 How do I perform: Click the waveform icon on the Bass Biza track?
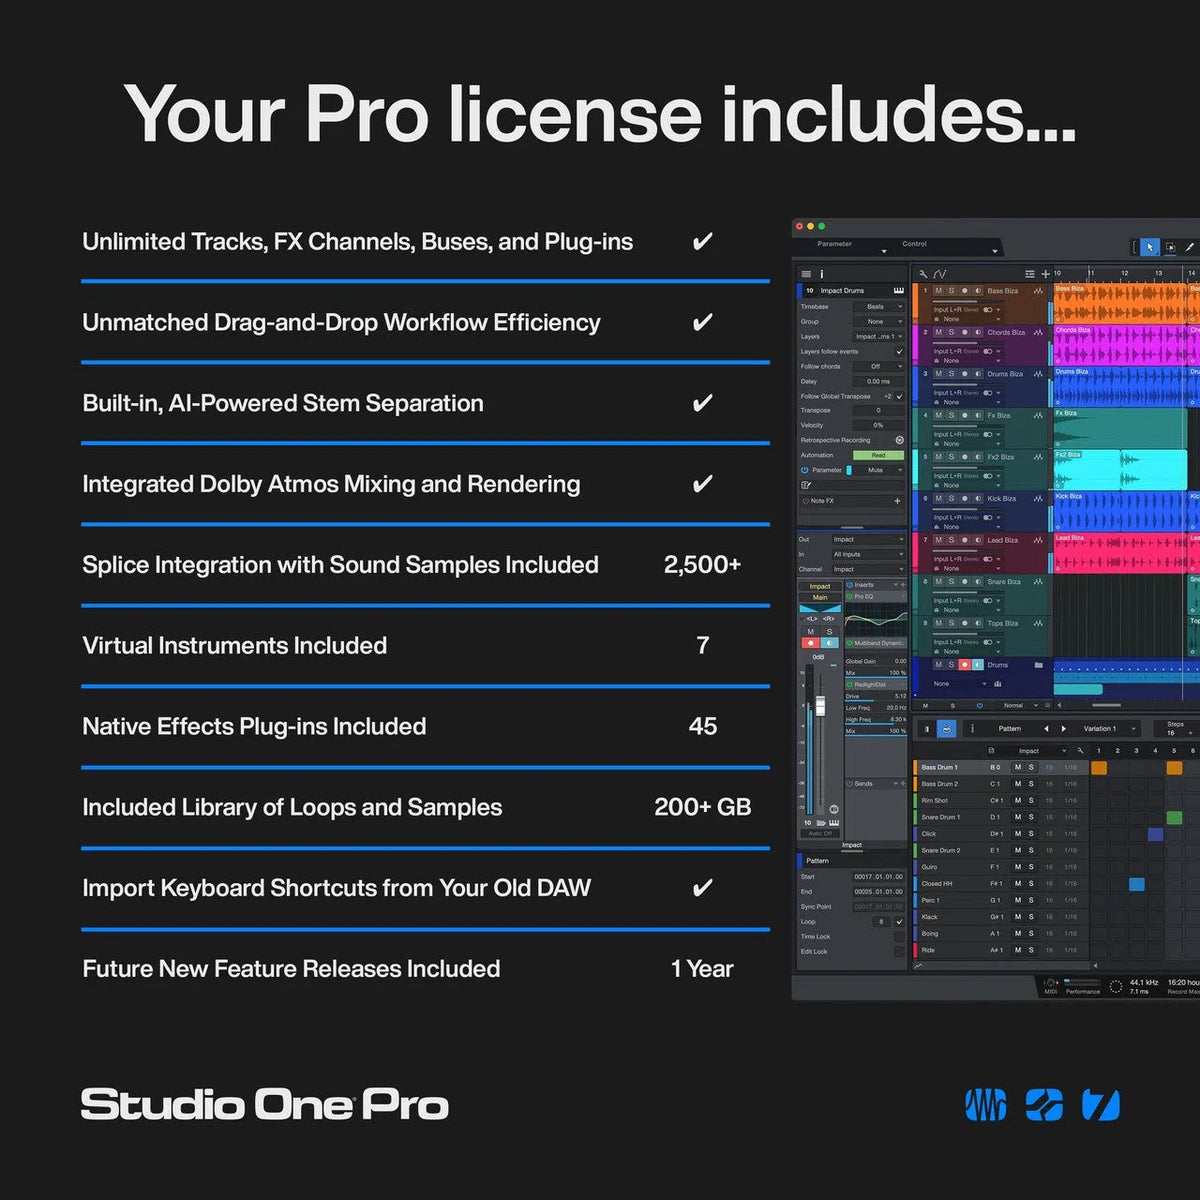pyautogui.click(x=1039, y=289)
